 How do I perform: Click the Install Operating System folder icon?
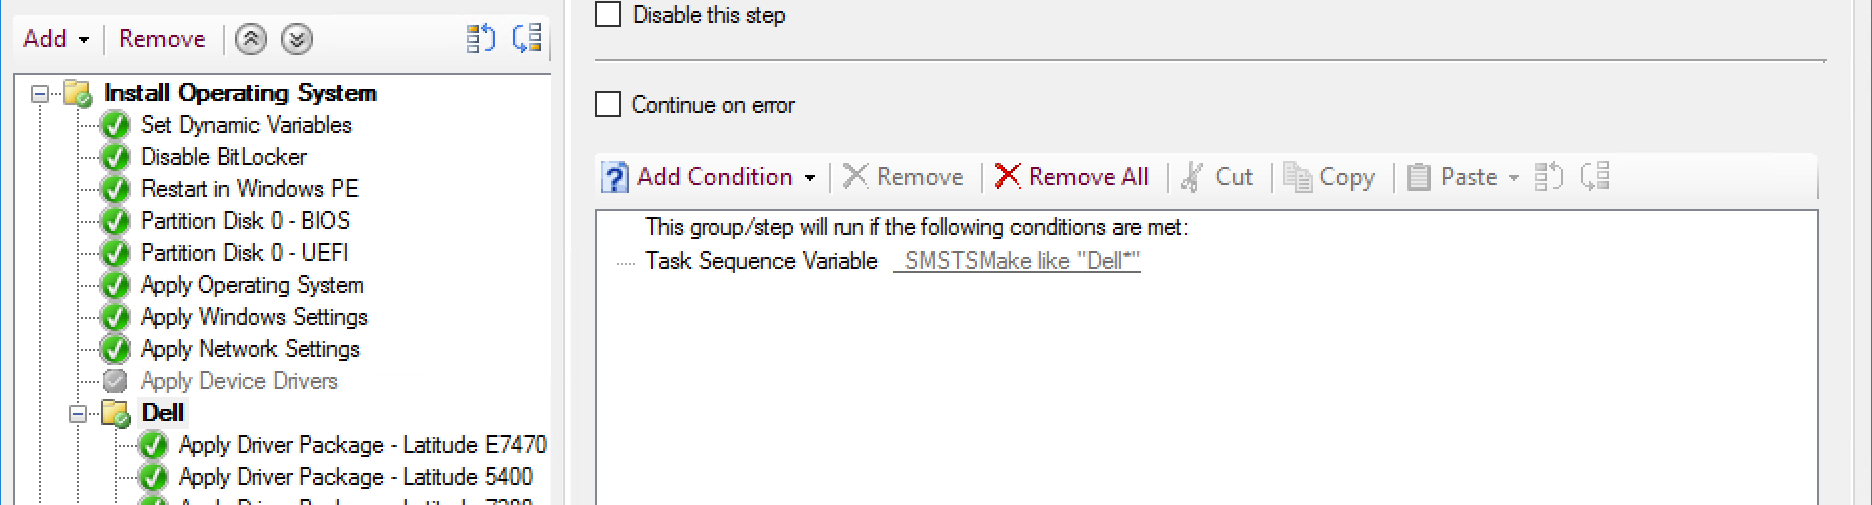[78, 93]
